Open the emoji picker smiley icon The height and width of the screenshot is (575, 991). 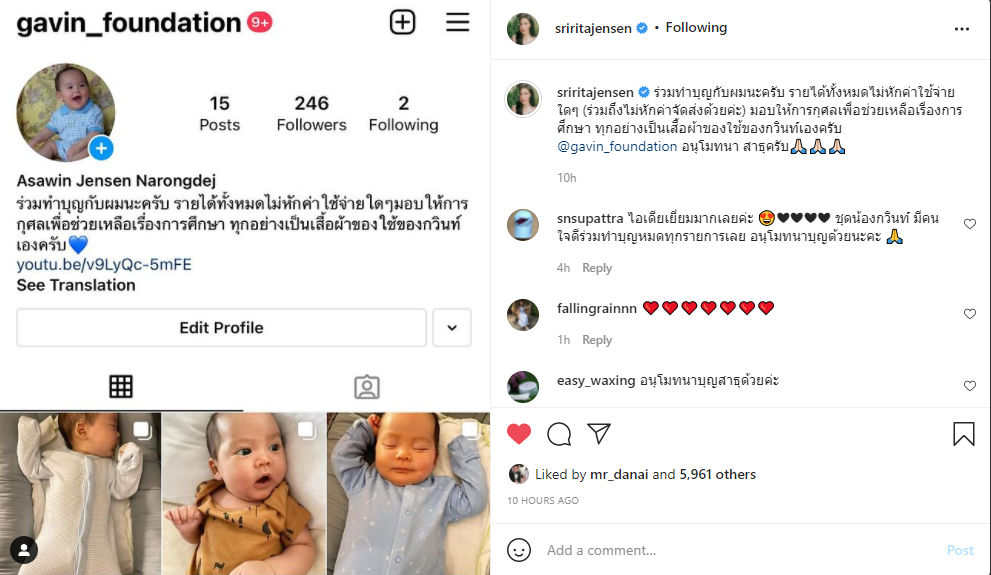(519, 550)
